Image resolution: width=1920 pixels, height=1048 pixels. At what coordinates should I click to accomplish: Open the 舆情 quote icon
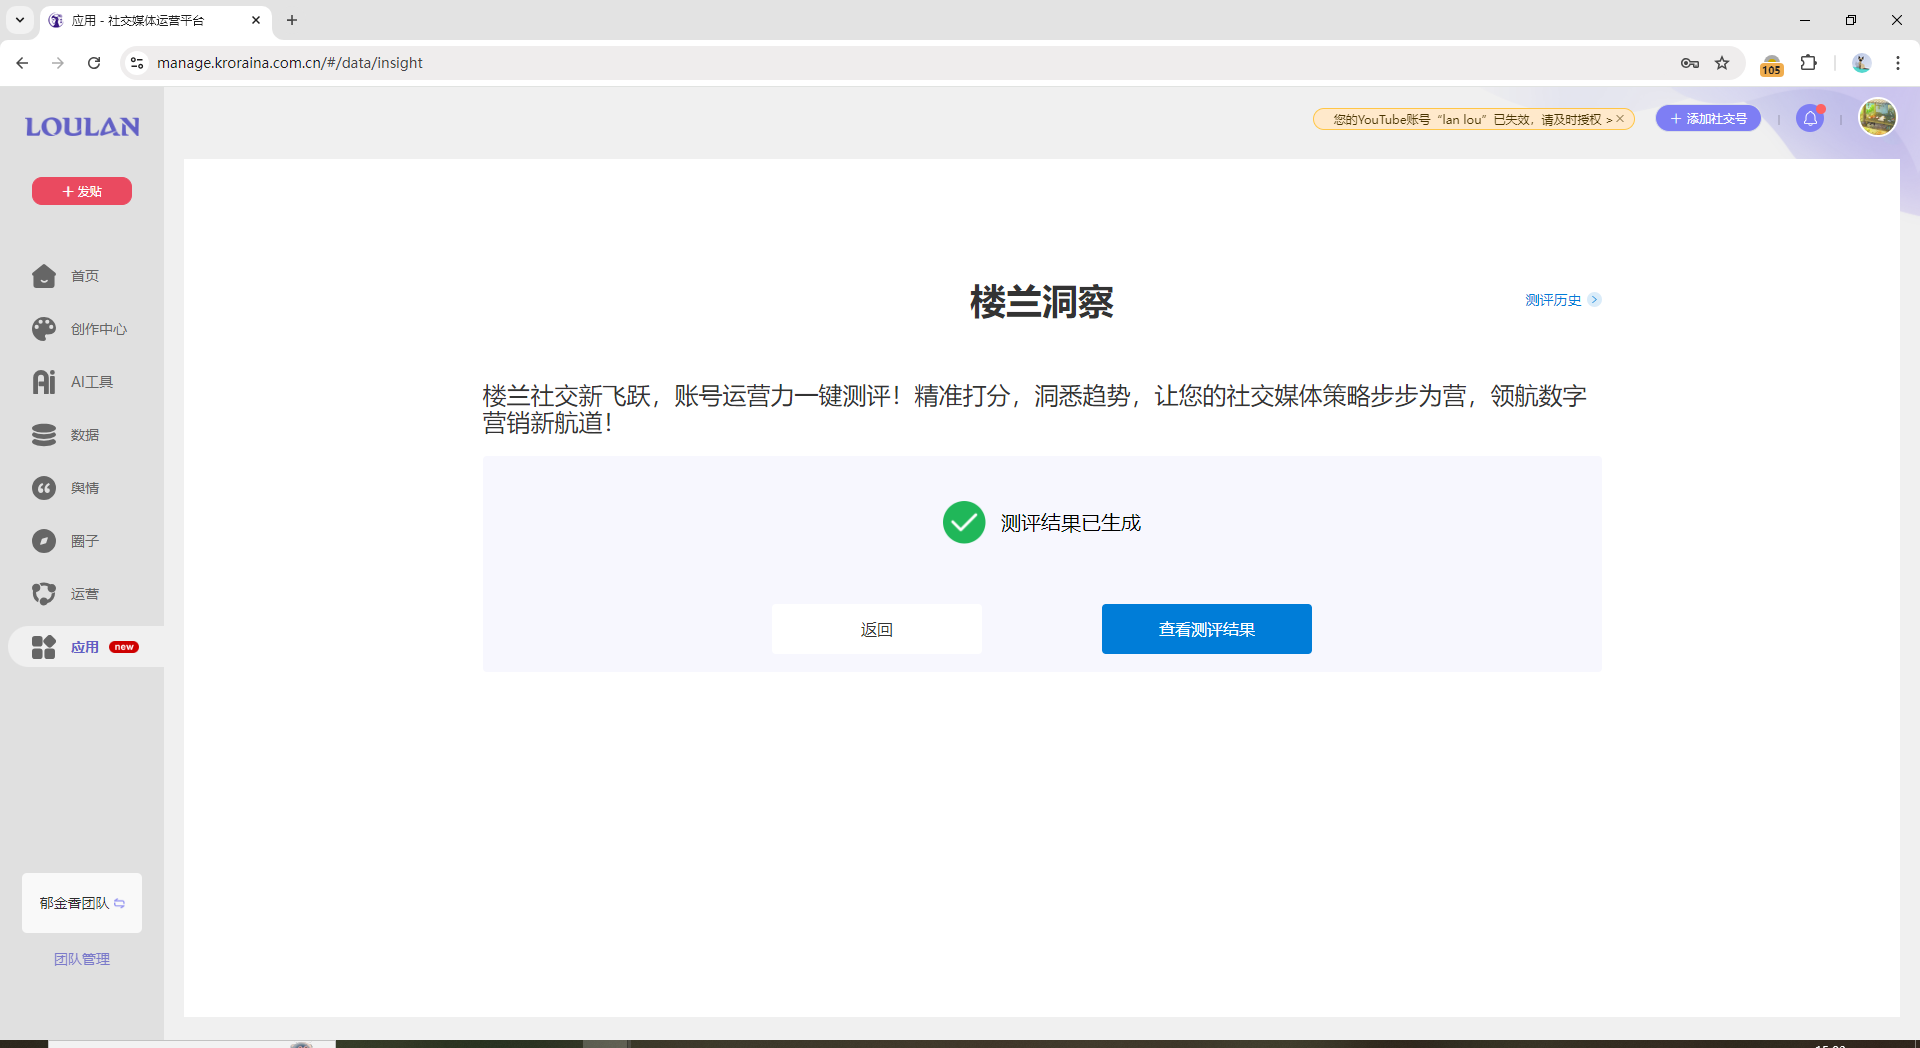coord(44,488)
